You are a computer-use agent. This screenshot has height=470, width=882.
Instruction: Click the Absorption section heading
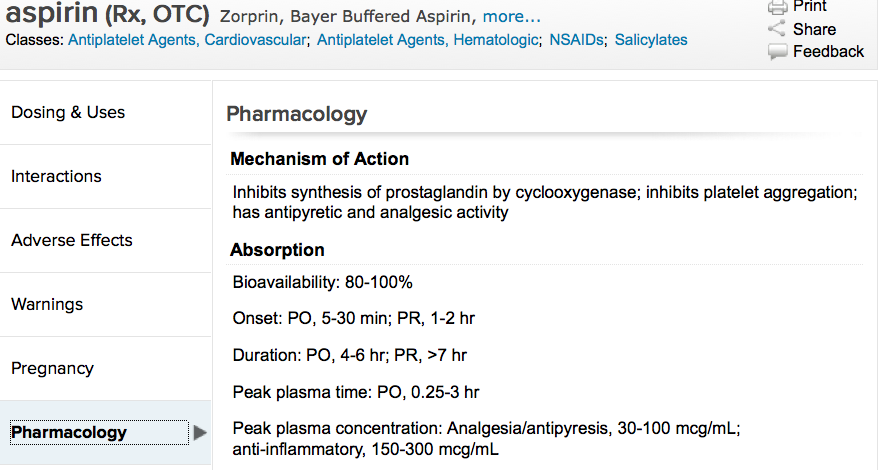[x=277, y=250]
